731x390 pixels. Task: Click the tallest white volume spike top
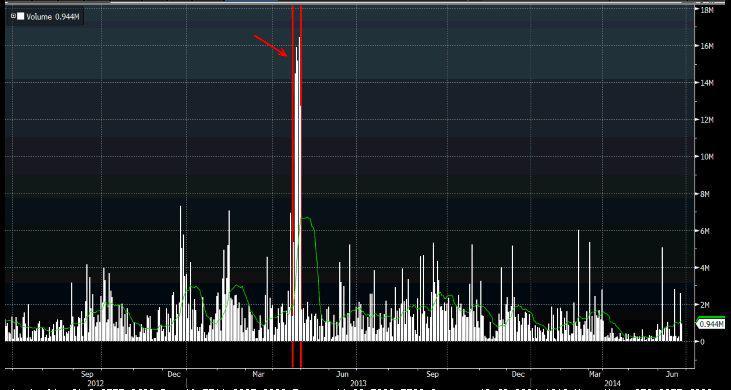coord(299,38)
